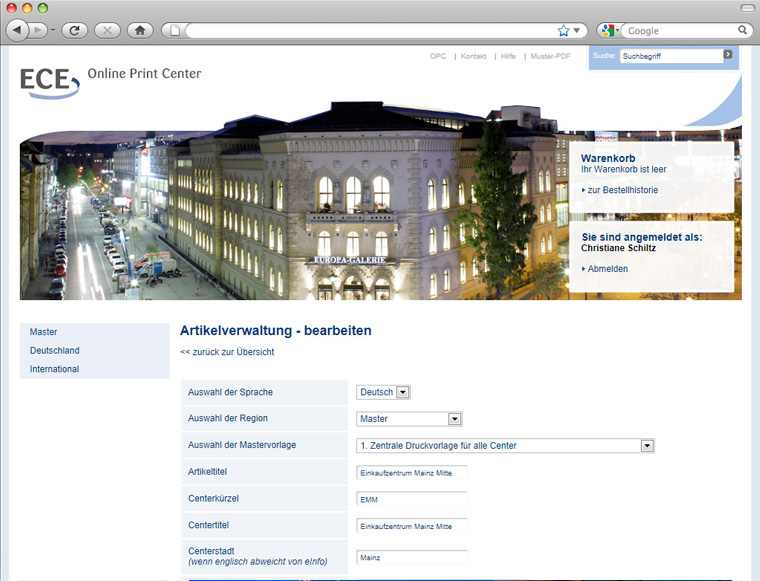
Task: Click the ECE logo
Action: (x=49, y=81)
